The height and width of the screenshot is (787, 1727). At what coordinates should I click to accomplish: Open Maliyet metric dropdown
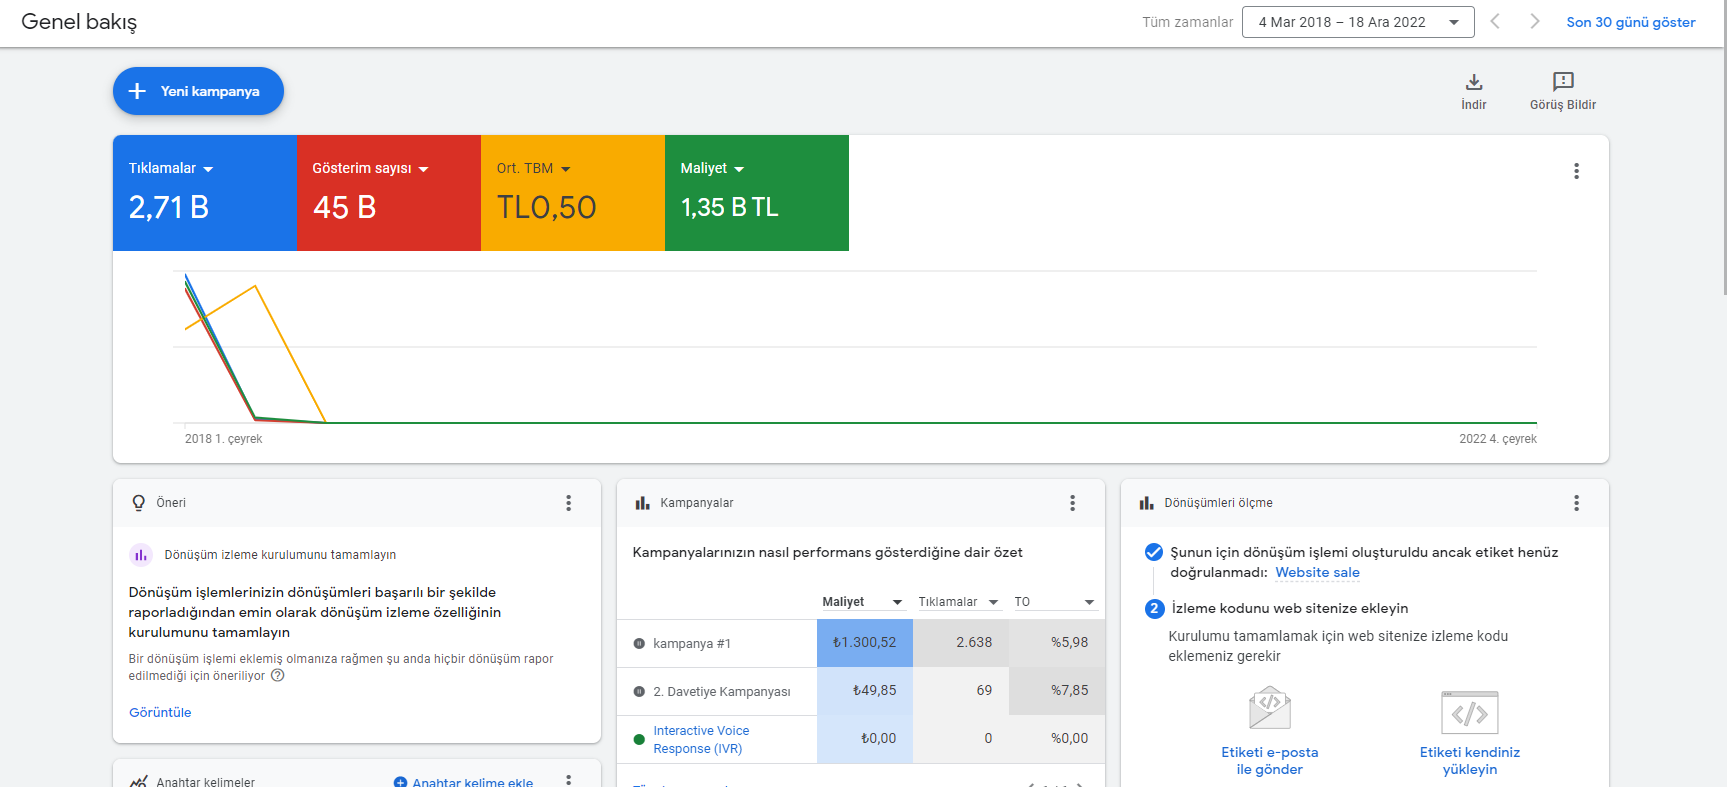(712, 168)
